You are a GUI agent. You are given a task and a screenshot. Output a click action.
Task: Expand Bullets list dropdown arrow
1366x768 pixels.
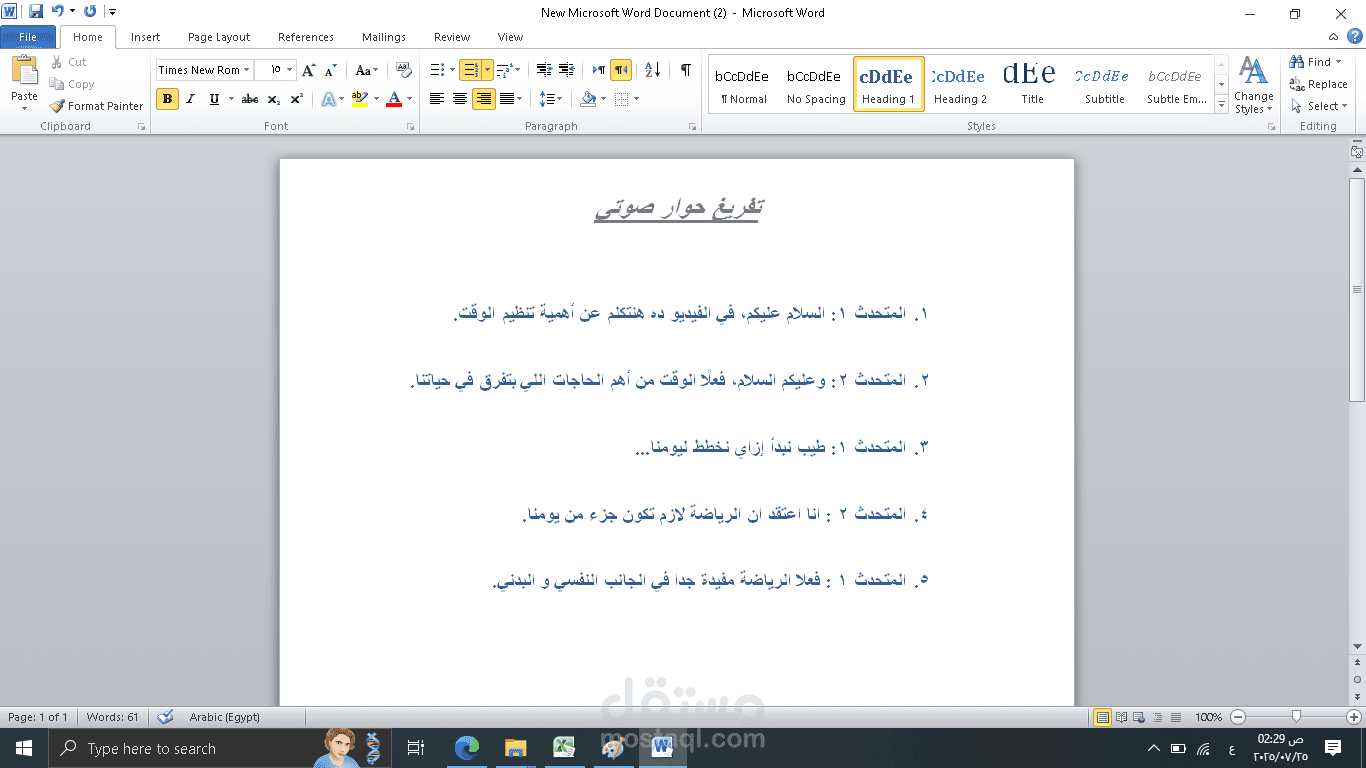pos(453,70)
